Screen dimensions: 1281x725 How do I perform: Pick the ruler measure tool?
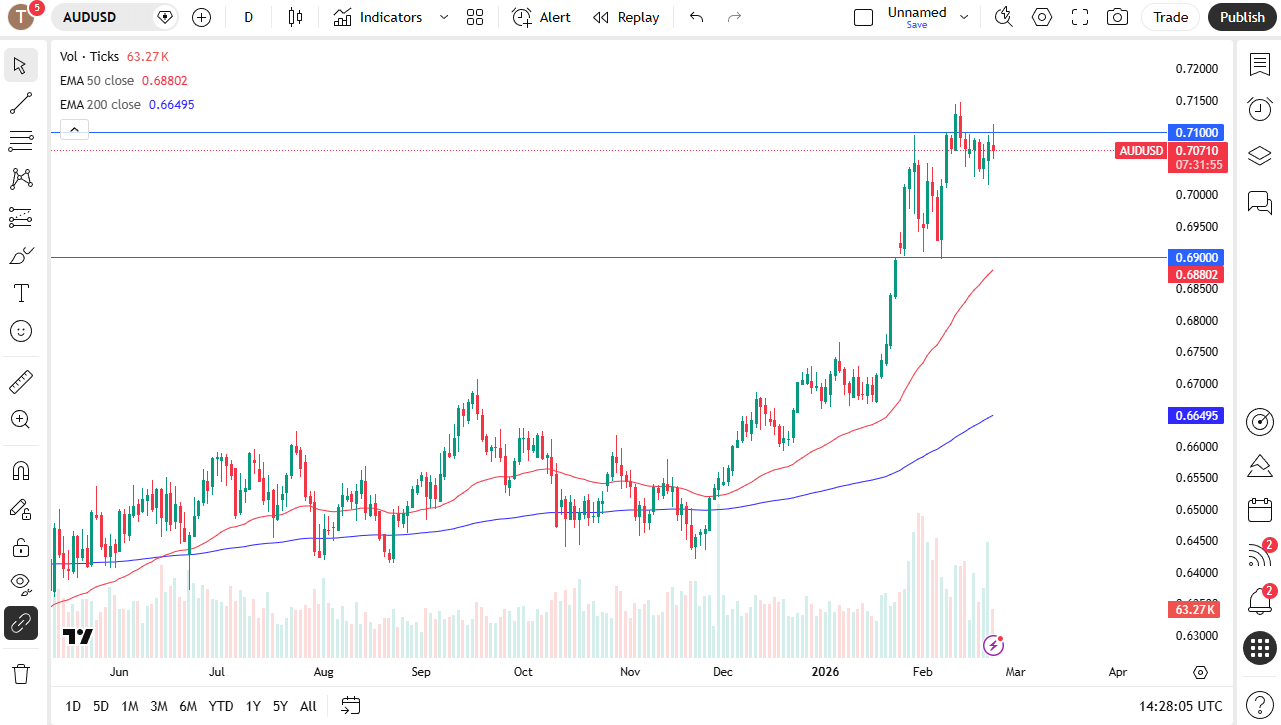point(20,381)
